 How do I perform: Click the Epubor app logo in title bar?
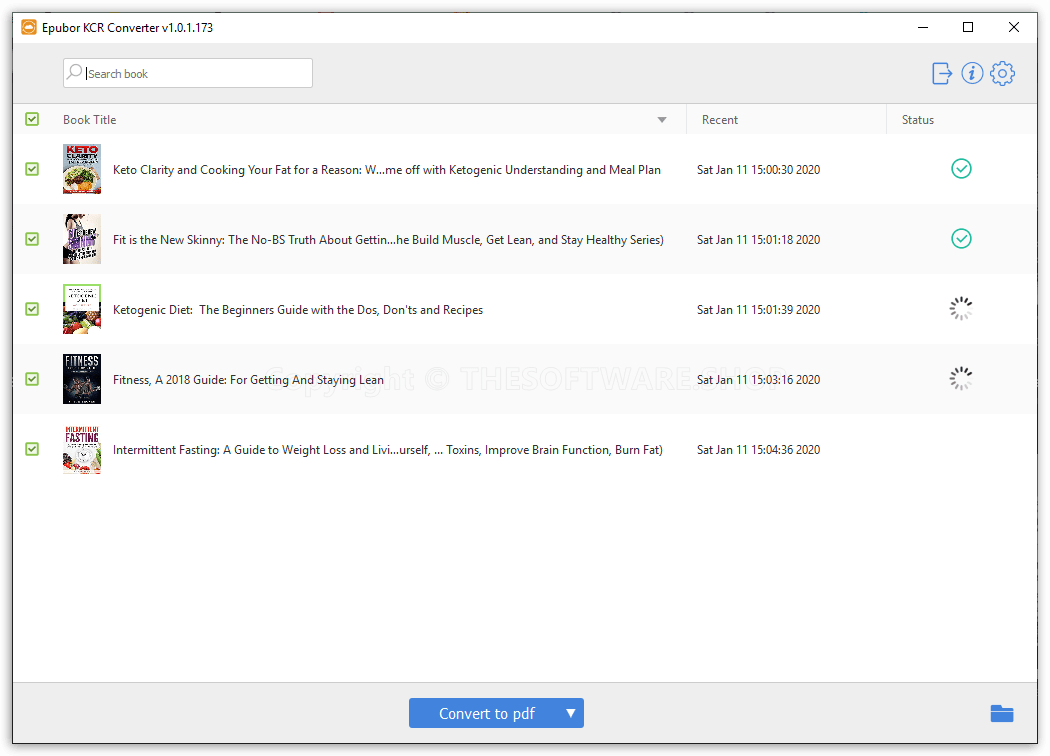(x=29, y=27)
